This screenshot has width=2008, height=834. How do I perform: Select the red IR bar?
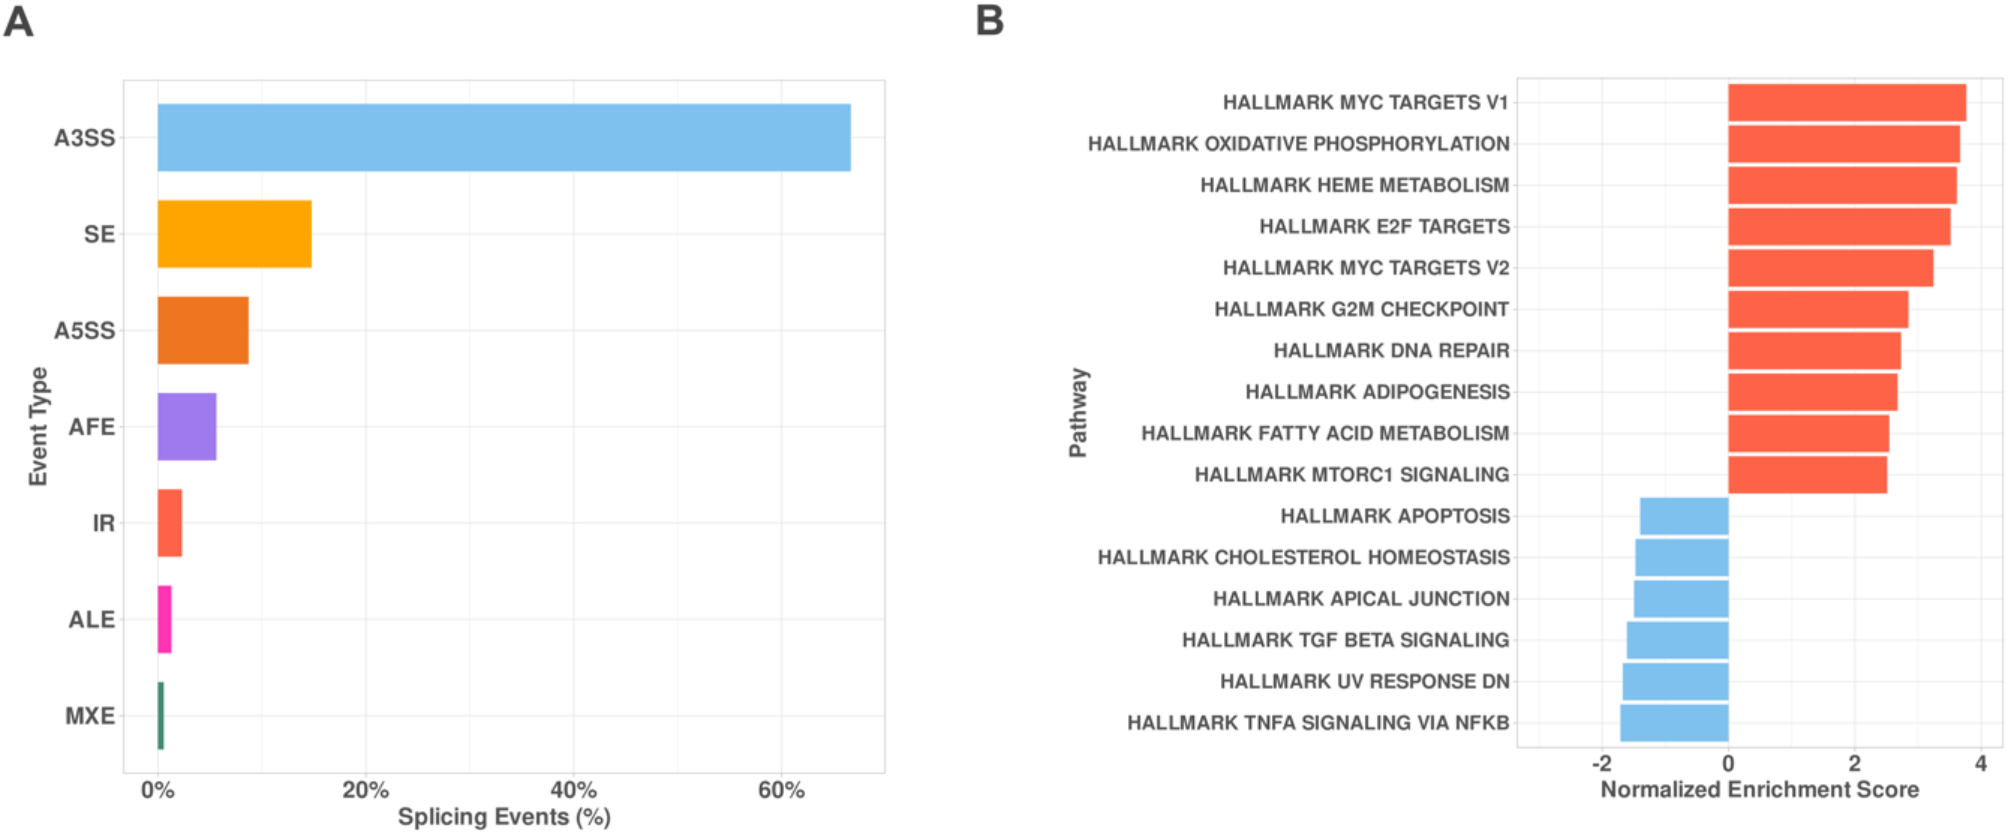[x=170, y=523]
